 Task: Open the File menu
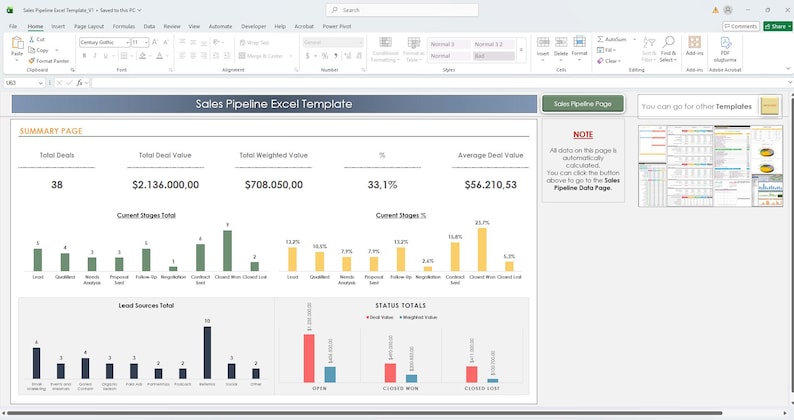tap(13, 26)
